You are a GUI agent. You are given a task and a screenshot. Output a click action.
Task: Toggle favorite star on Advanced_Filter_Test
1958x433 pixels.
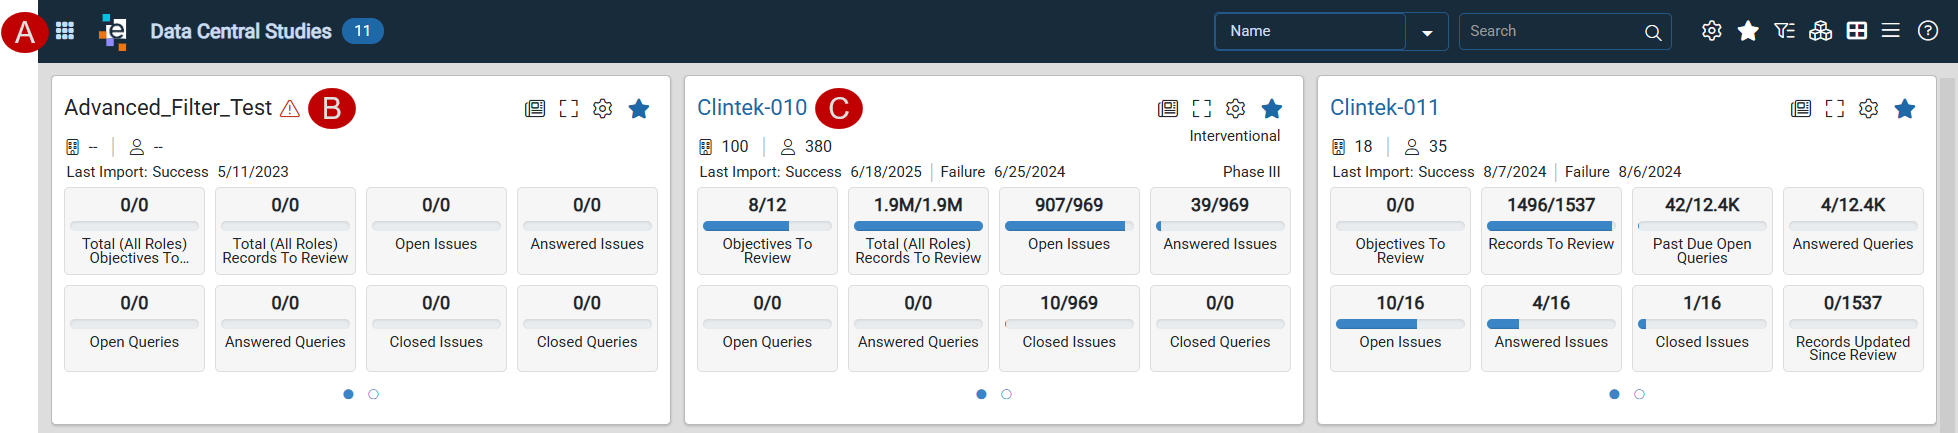coord(639,108)
